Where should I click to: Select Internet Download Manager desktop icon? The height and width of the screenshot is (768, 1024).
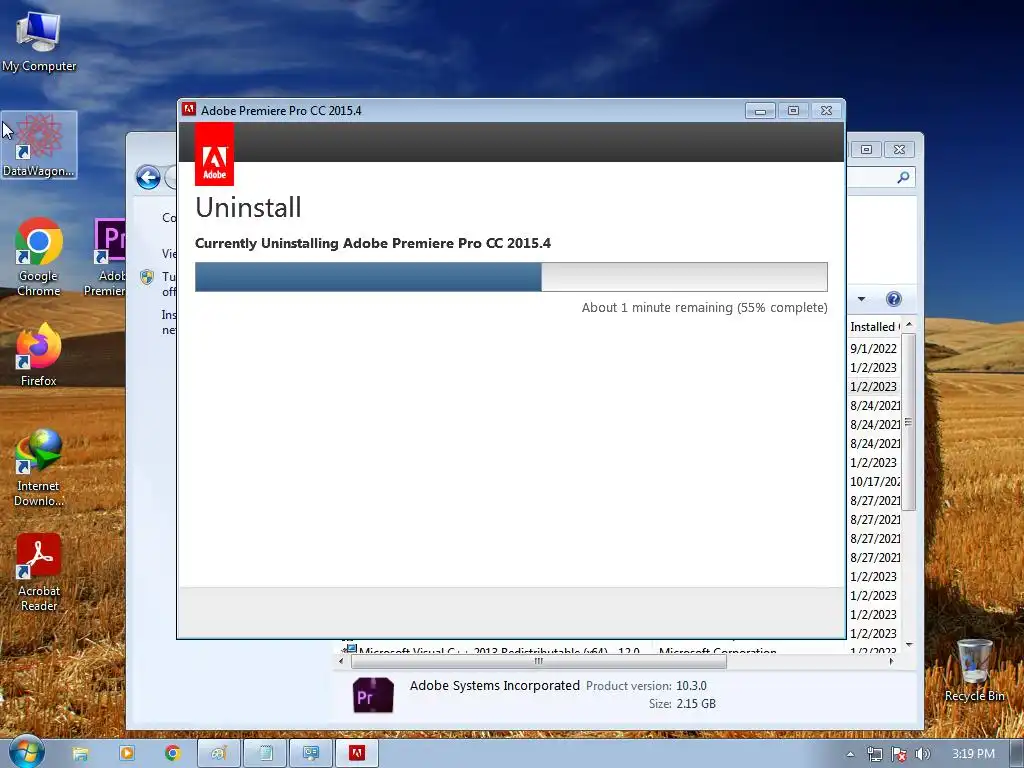pos(39,468)
